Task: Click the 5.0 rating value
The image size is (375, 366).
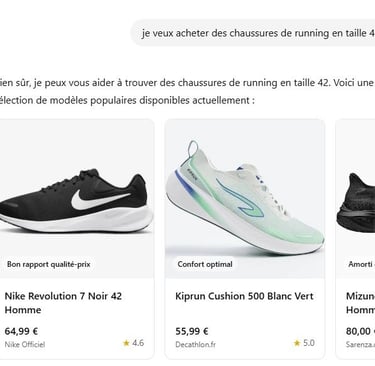Action: [x=309, y=343]
